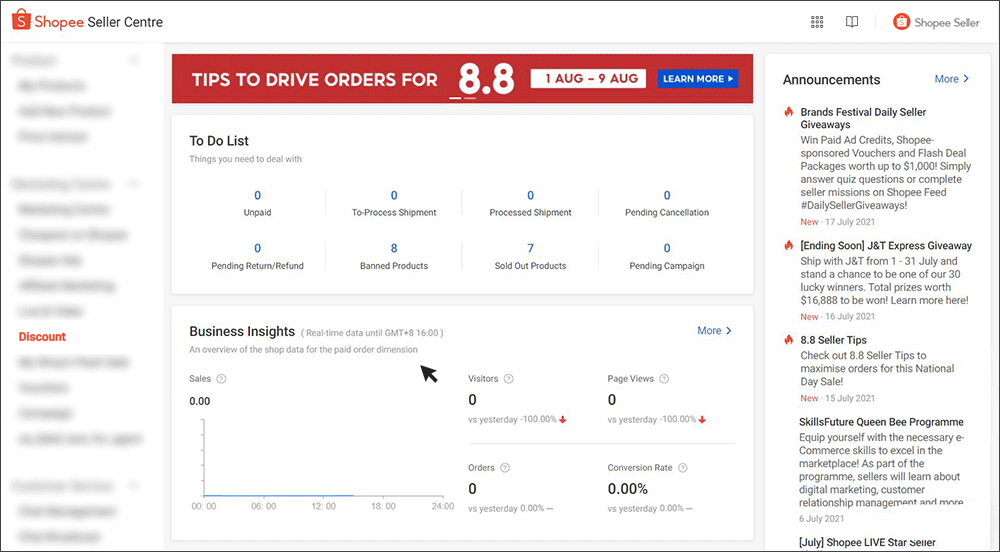Open Banned Products count of 8
Screen dimensions: 1000x552
point(394,248)
